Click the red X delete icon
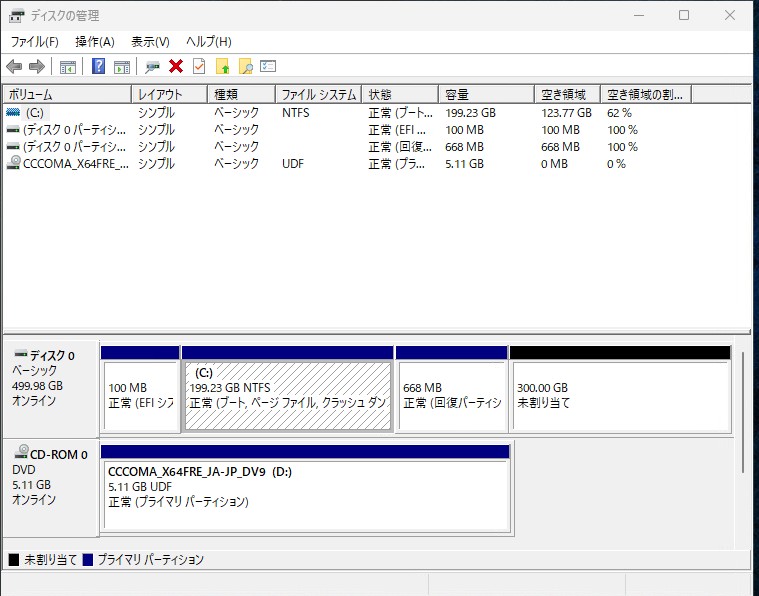This screenshot has height=596, width=759. click(176, 66)
